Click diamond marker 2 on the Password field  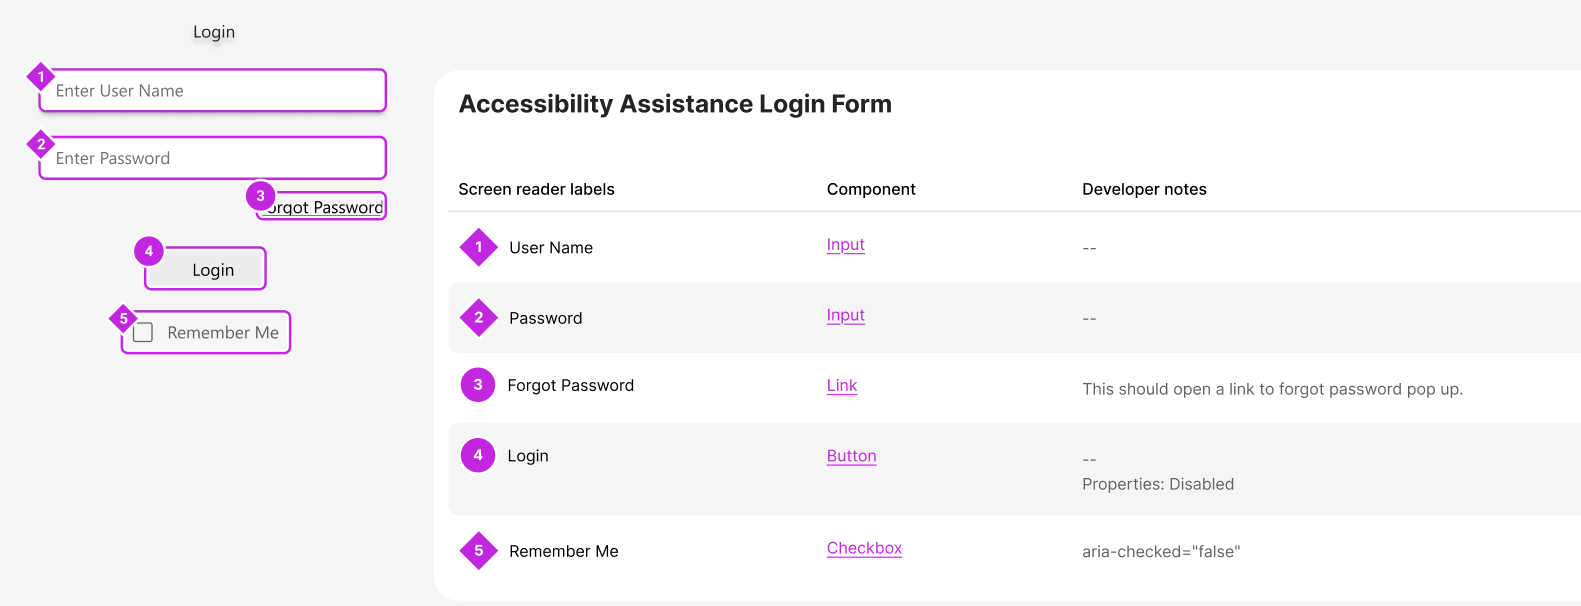[x=41, y=144]
